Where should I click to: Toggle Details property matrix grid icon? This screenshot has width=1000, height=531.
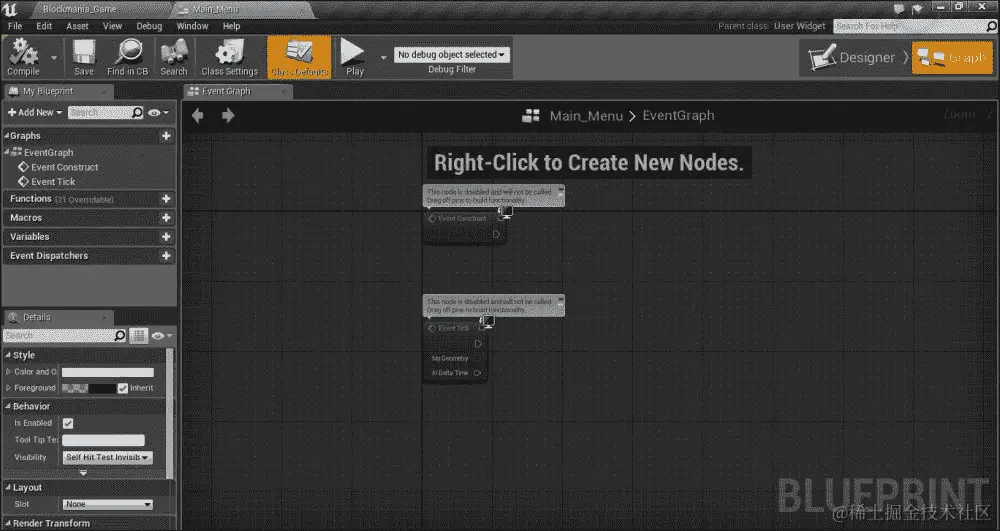[138, 335]
